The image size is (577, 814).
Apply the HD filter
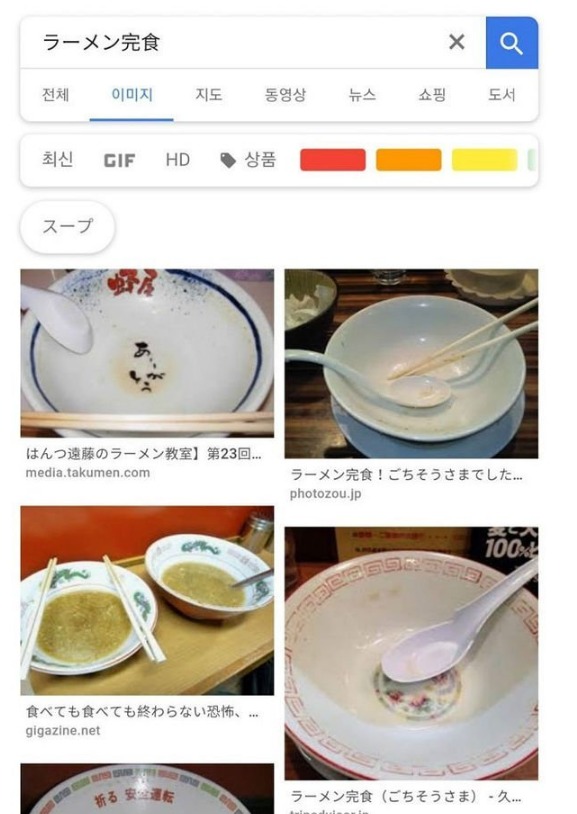pos(178,160)
